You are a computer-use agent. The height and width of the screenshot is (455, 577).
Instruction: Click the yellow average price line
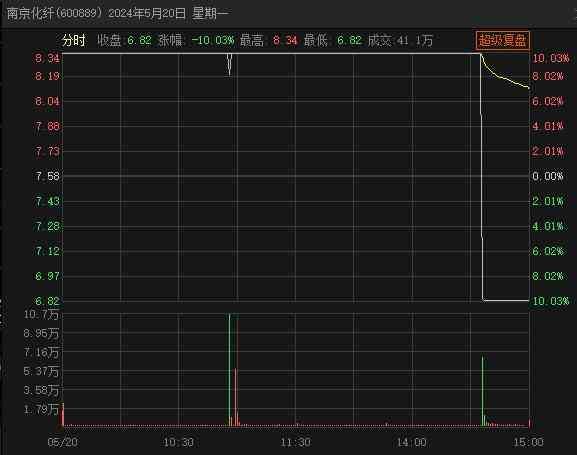[x=504, y=75]
